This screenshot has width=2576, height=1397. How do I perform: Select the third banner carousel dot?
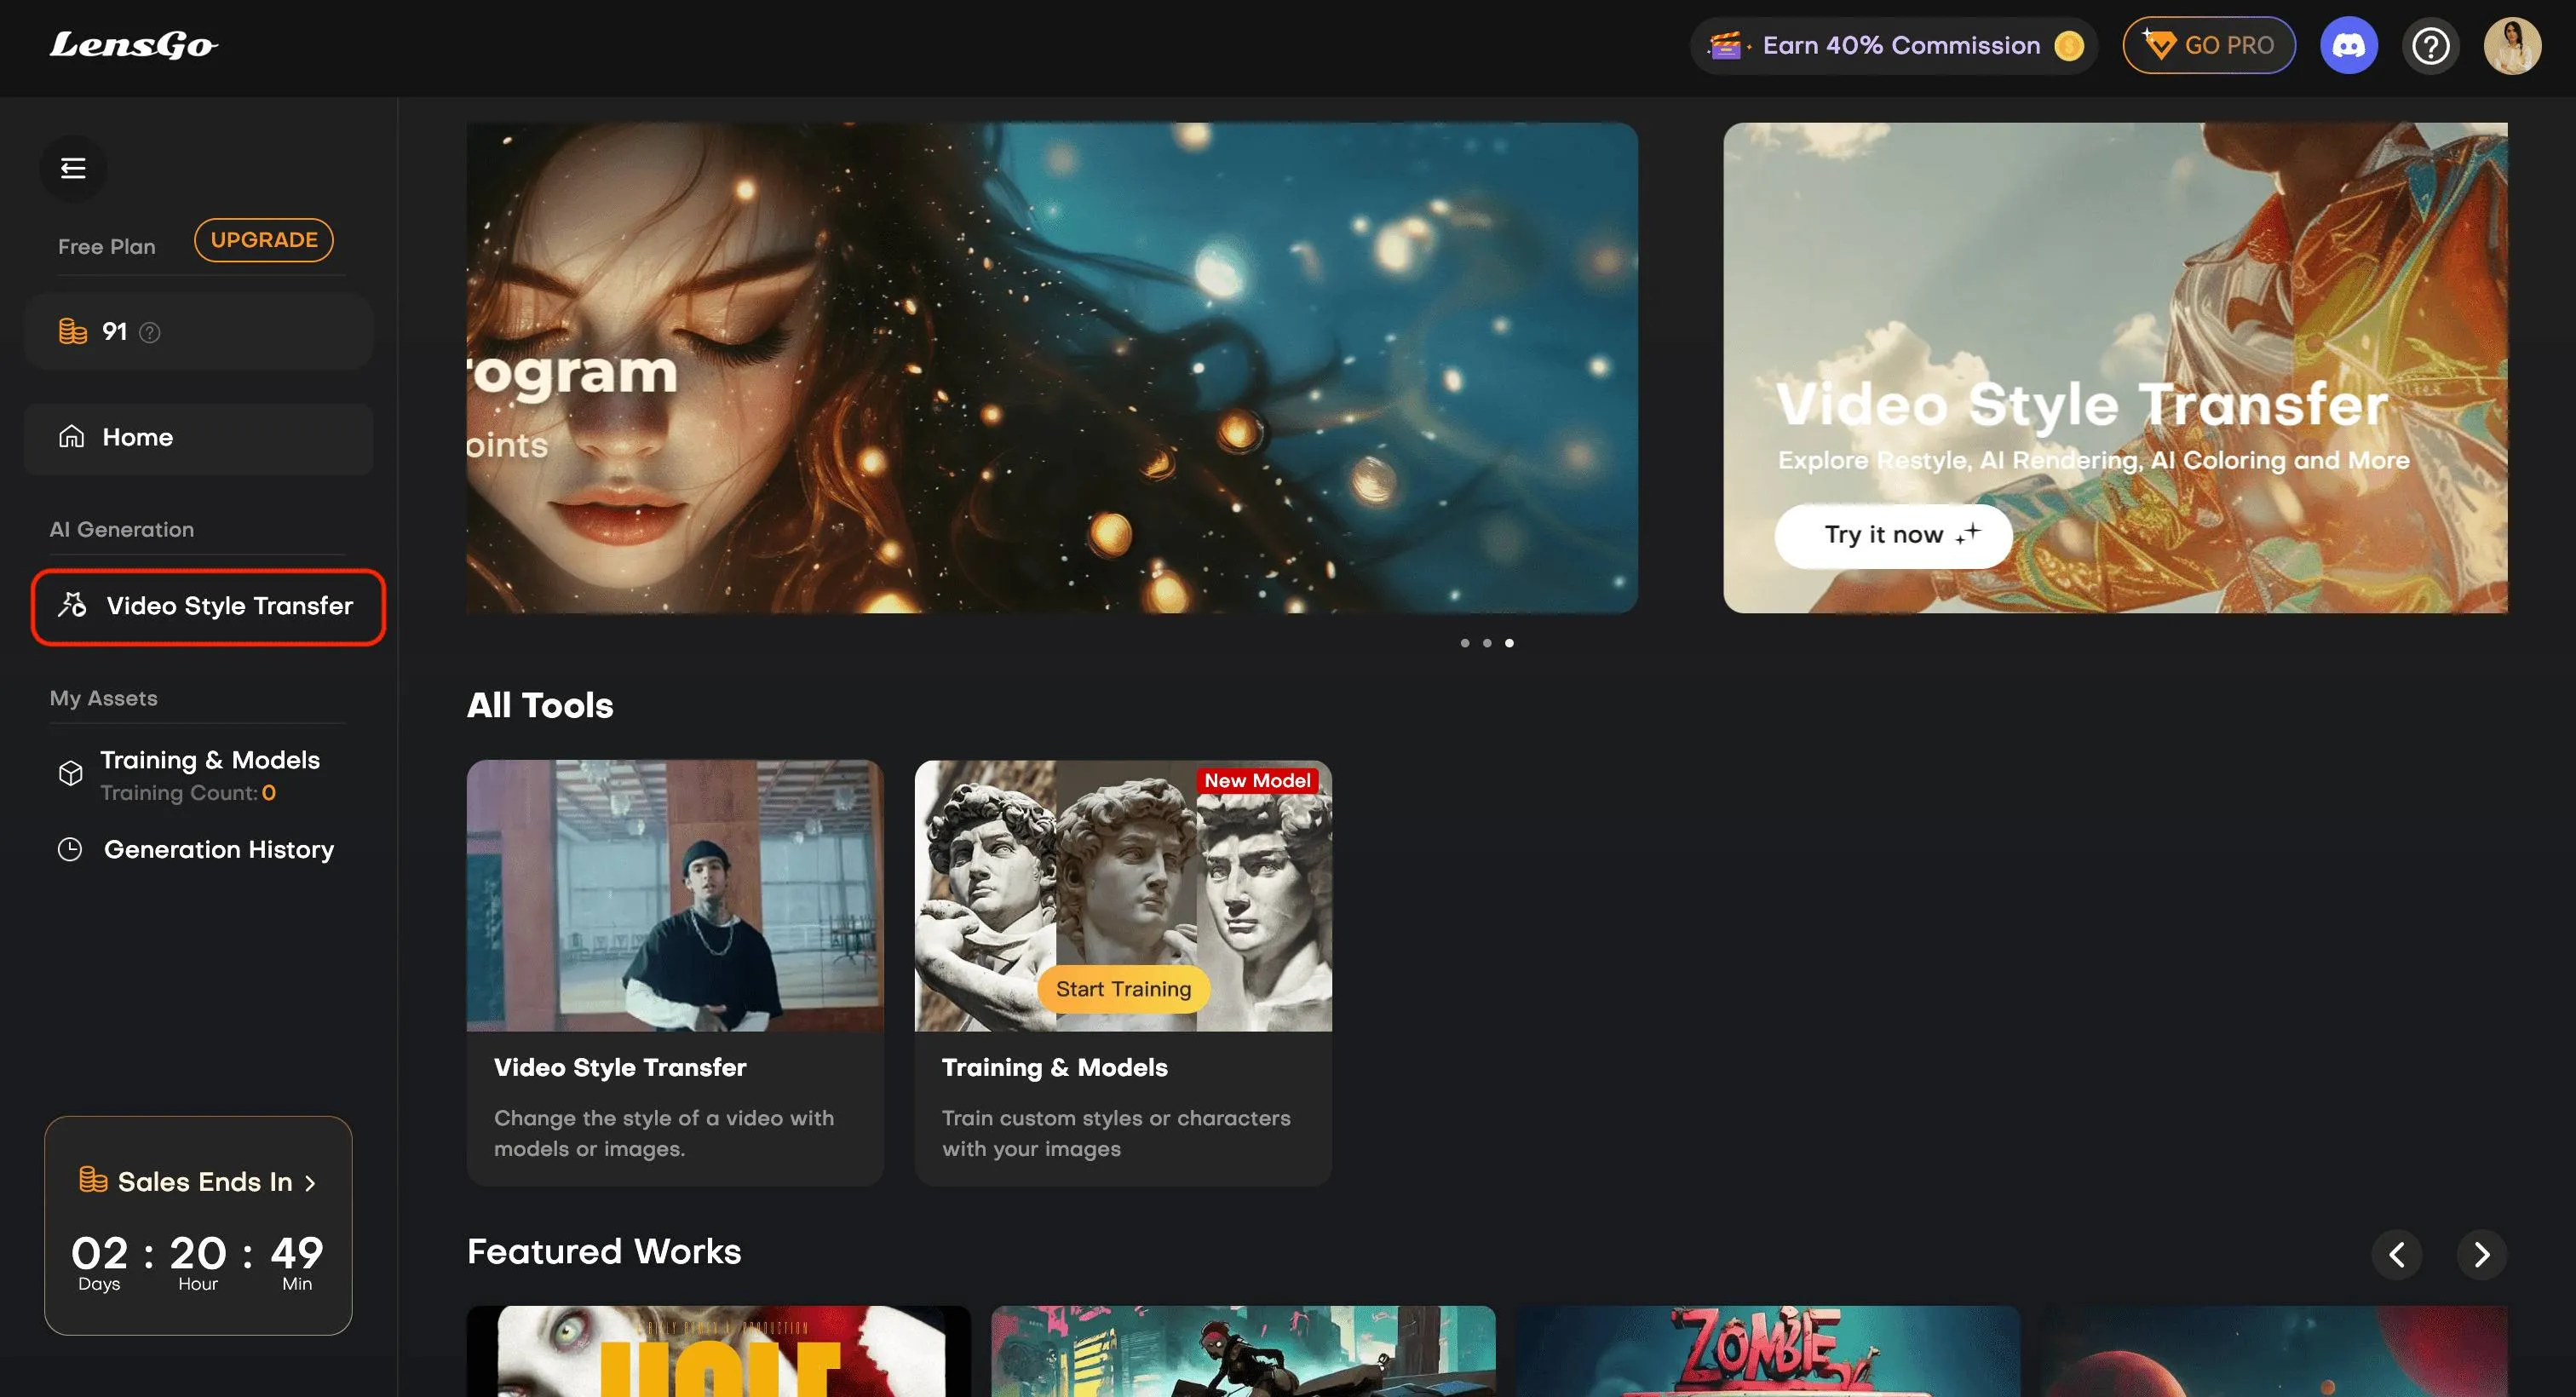pyautogui.click(x=1509, y=643)
